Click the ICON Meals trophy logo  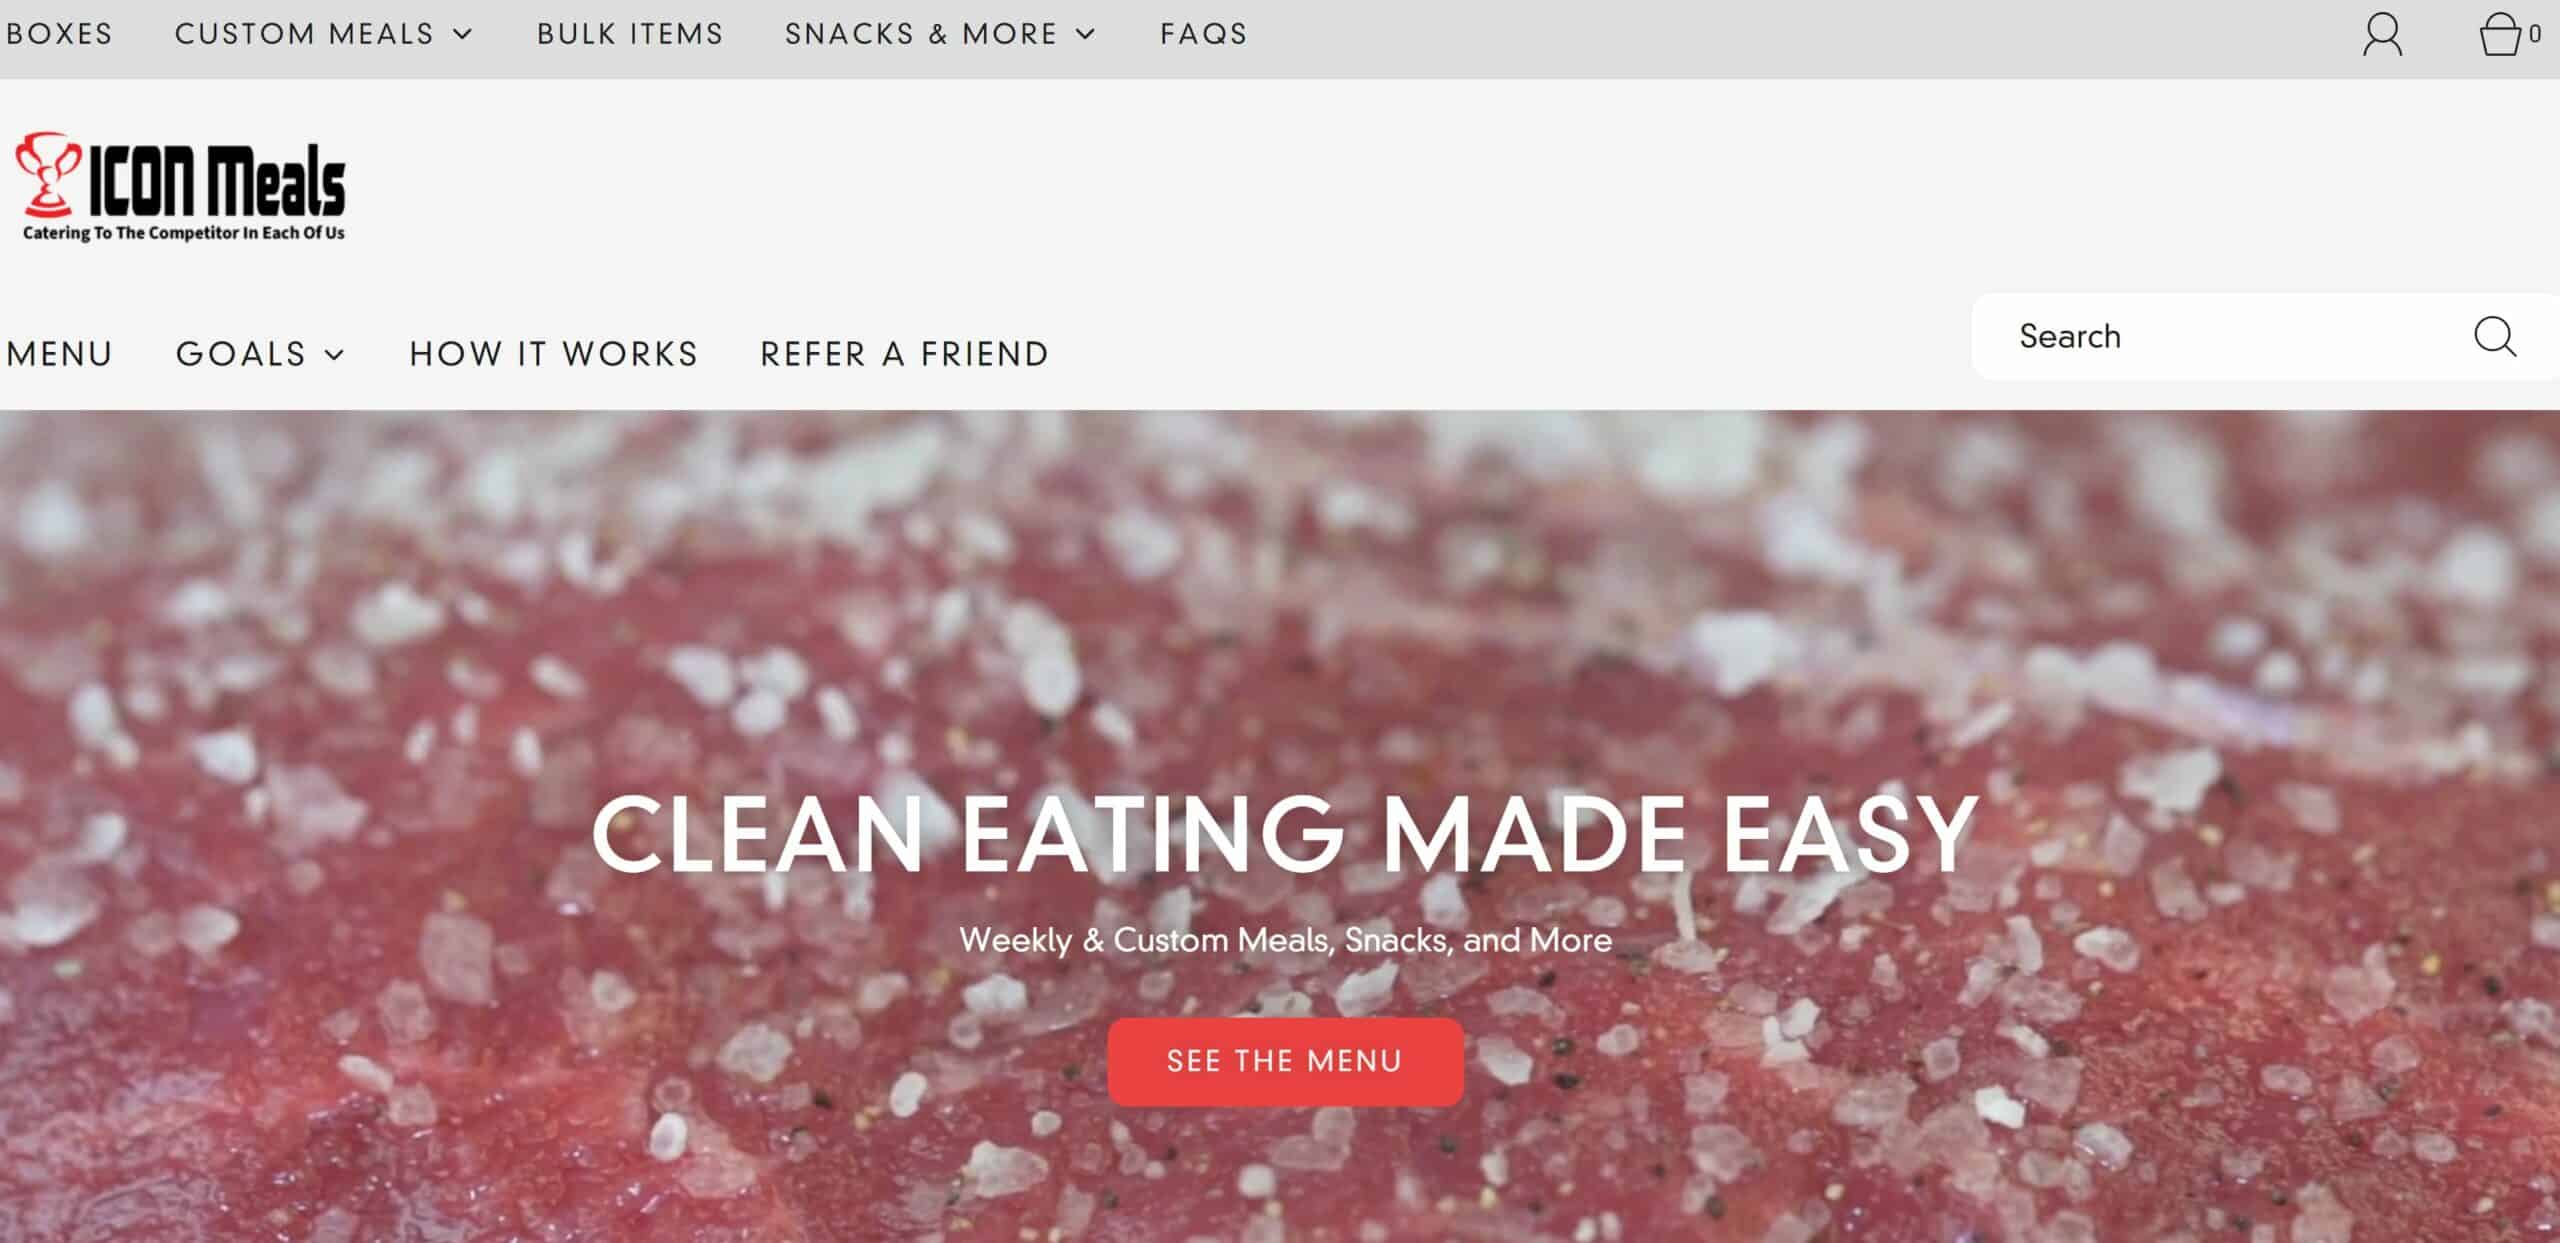click(181, 187)
